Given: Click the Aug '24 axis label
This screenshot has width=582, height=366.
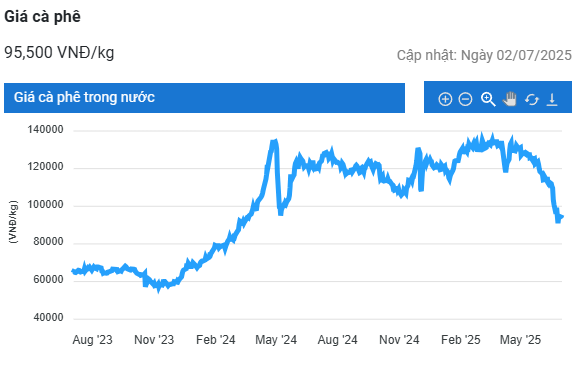Looking at the screenshot, I should pyautogui.click(x=337, y=340).
